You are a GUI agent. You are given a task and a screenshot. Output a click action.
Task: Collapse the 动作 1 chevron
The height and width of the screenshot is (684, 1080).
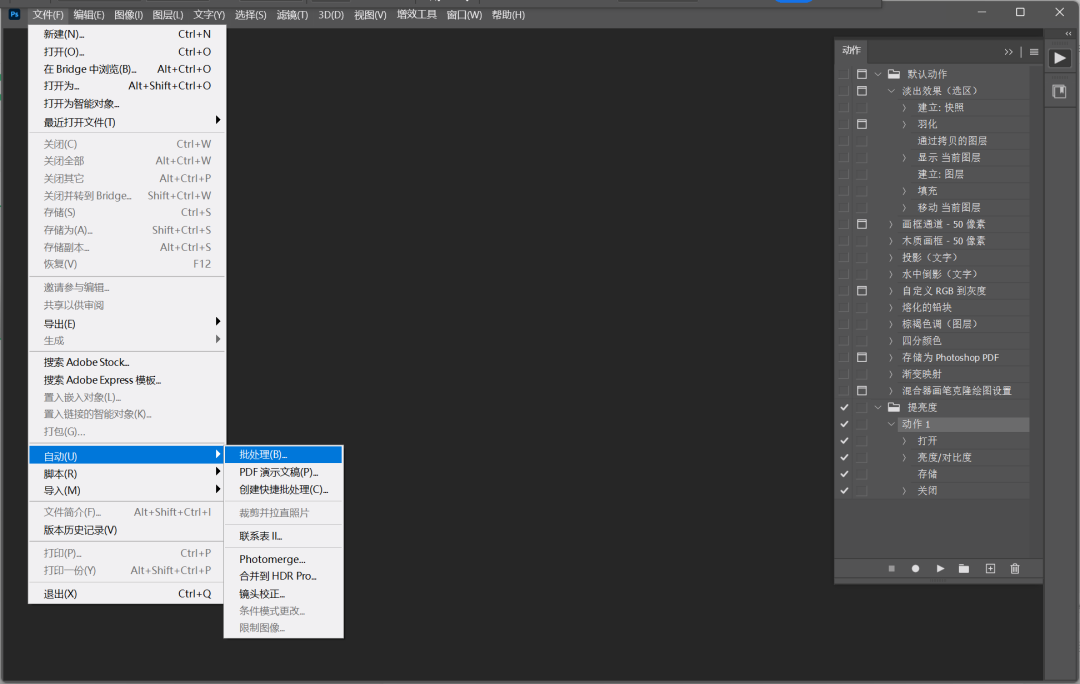891,424
